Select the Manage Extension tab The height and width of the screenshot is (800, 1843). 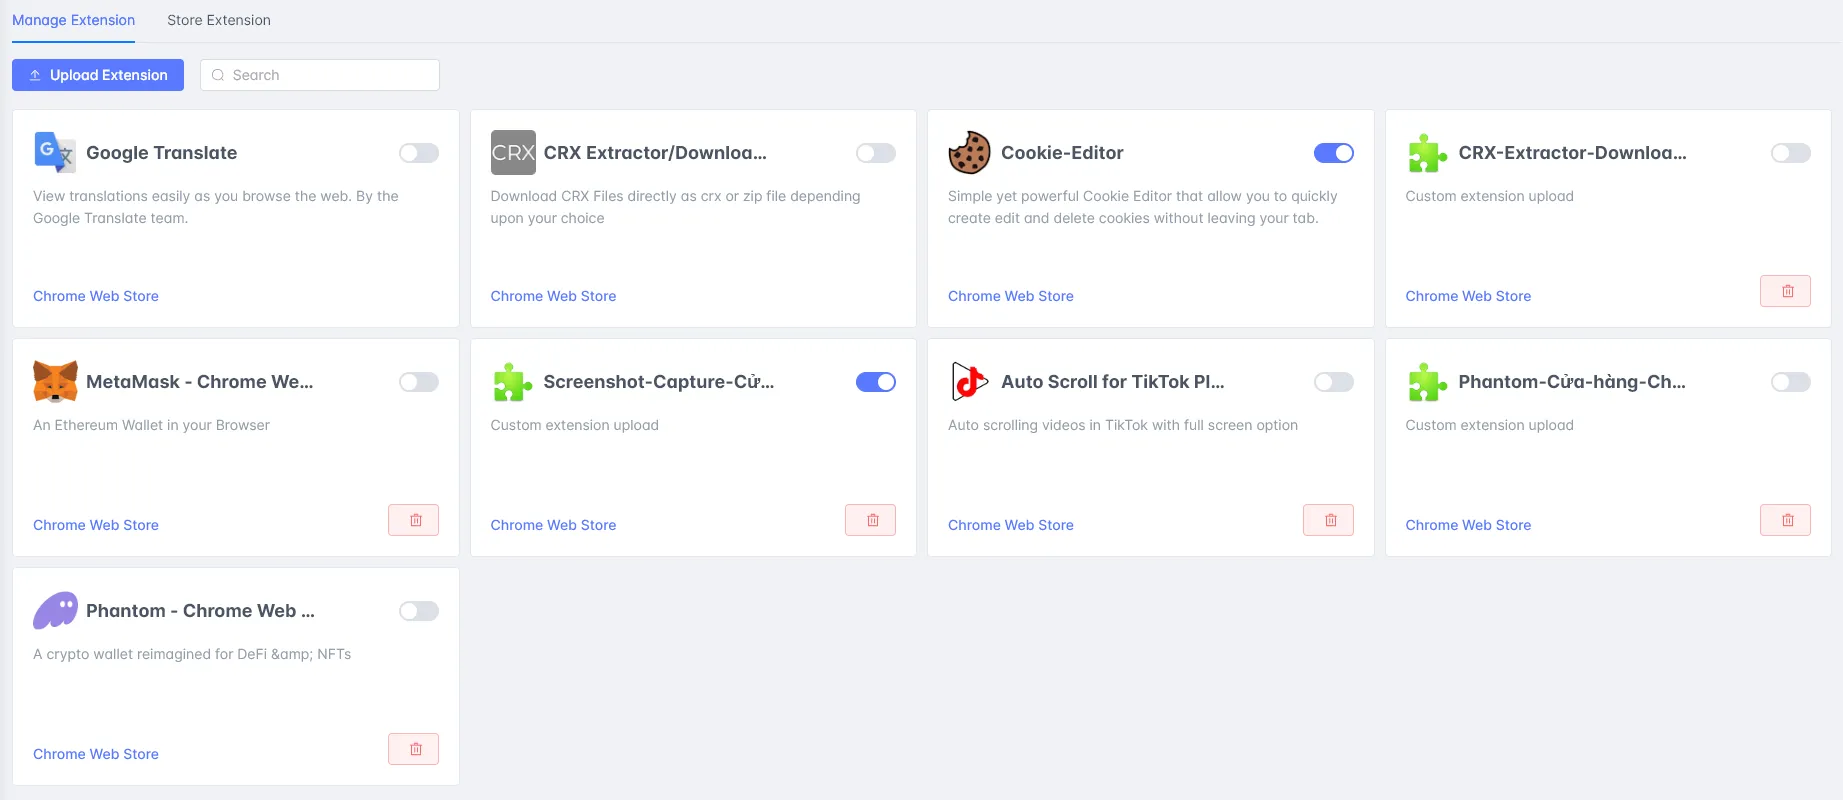tap(73, 20)
